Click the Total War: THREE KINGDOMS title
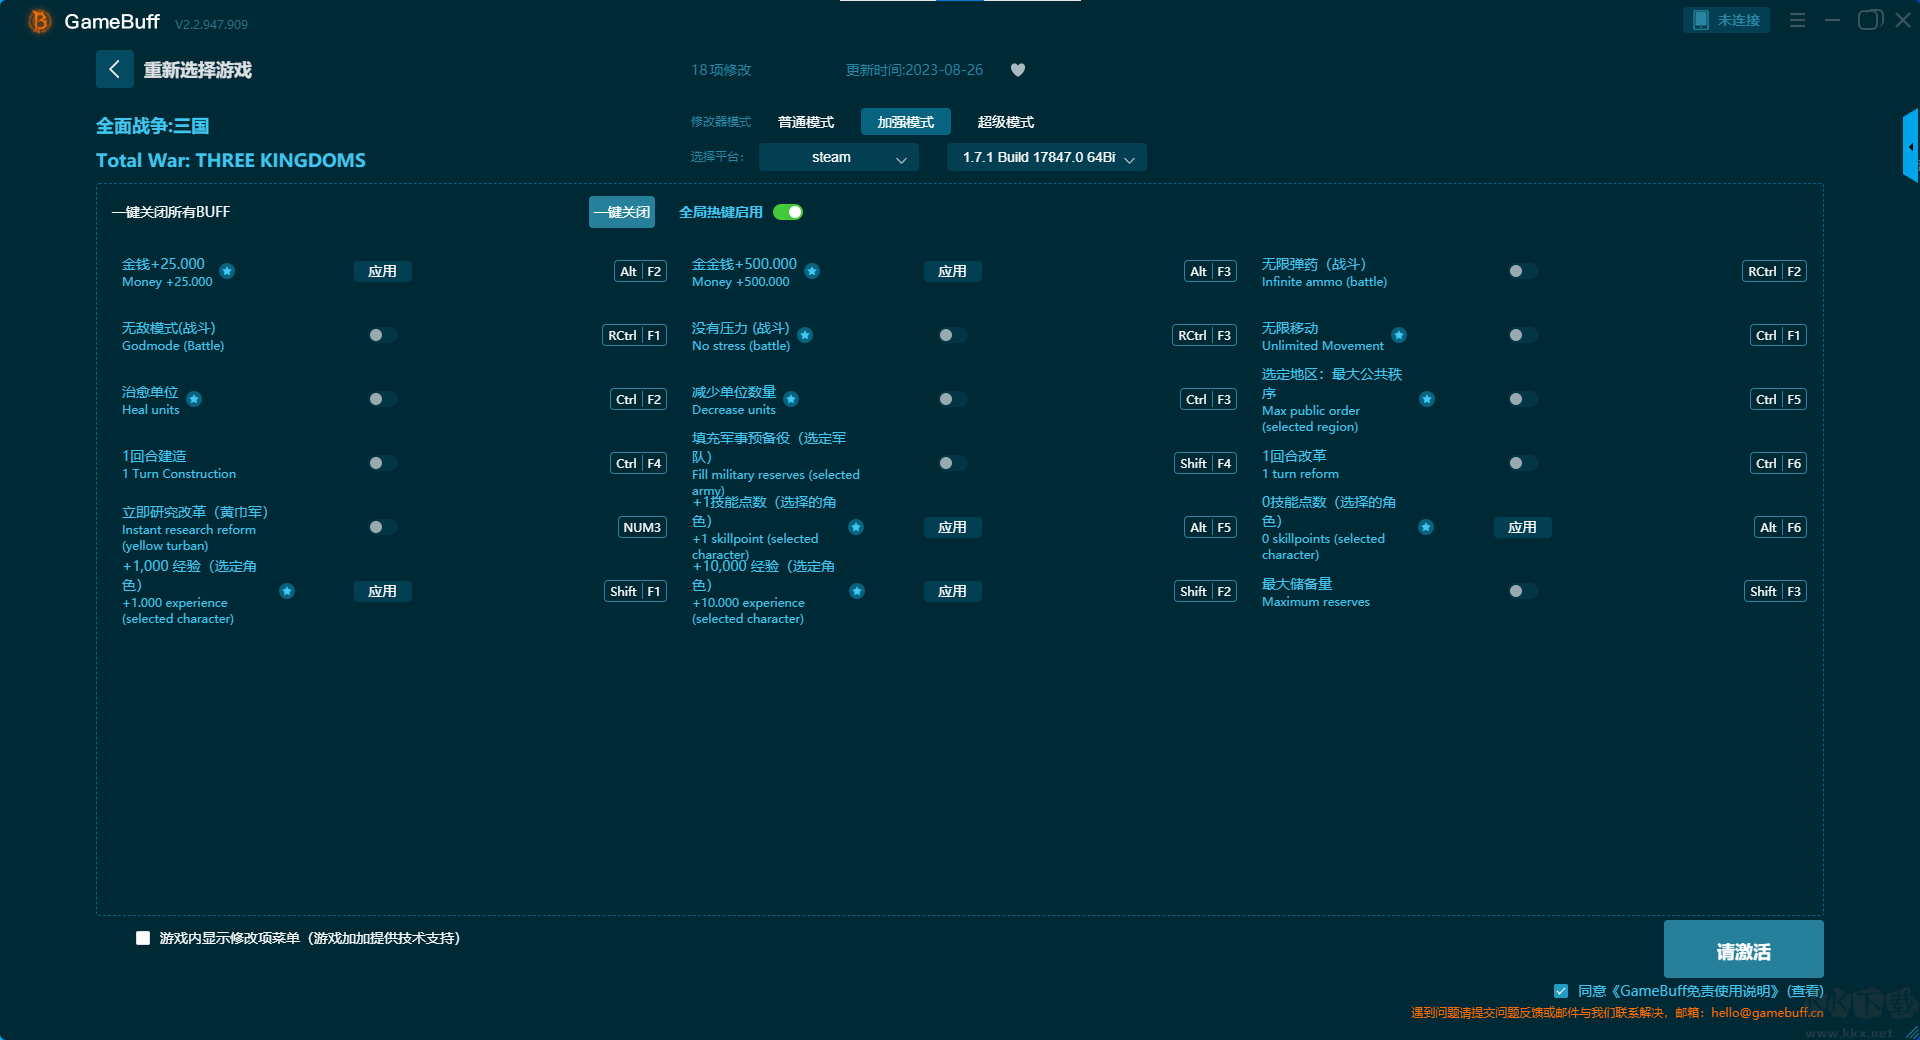This screenshot has width=1920, height=1040. click(x=231, y=160)
